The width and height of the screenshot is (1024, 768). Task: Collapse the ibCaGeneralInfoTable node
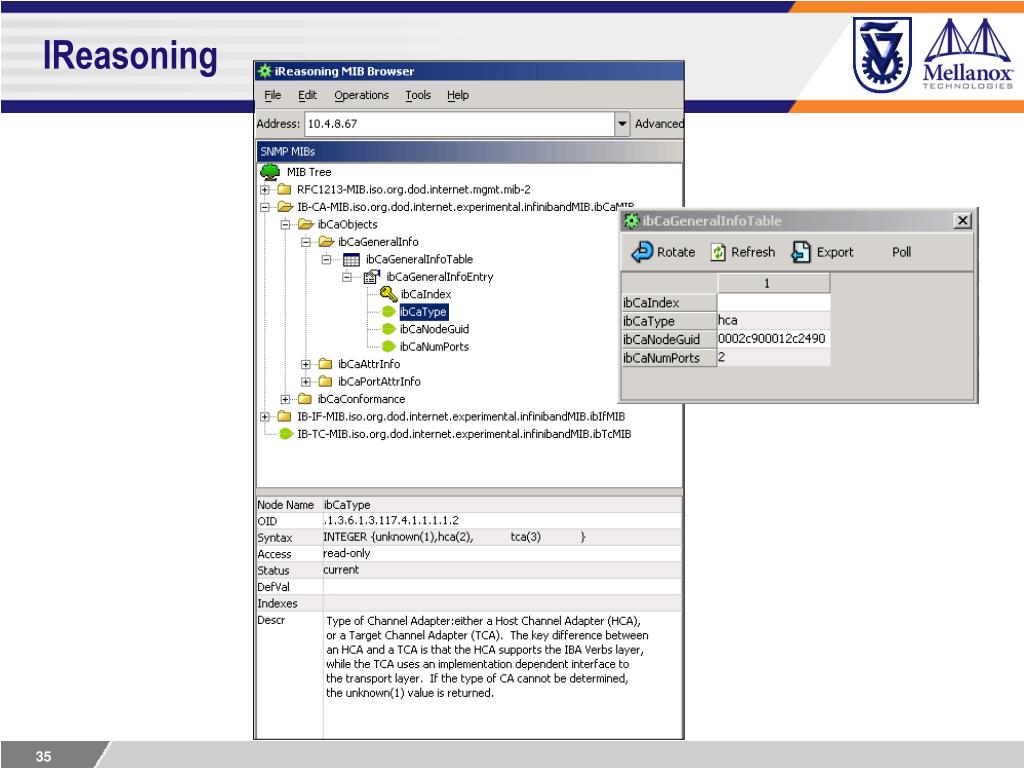pos(326,259)
